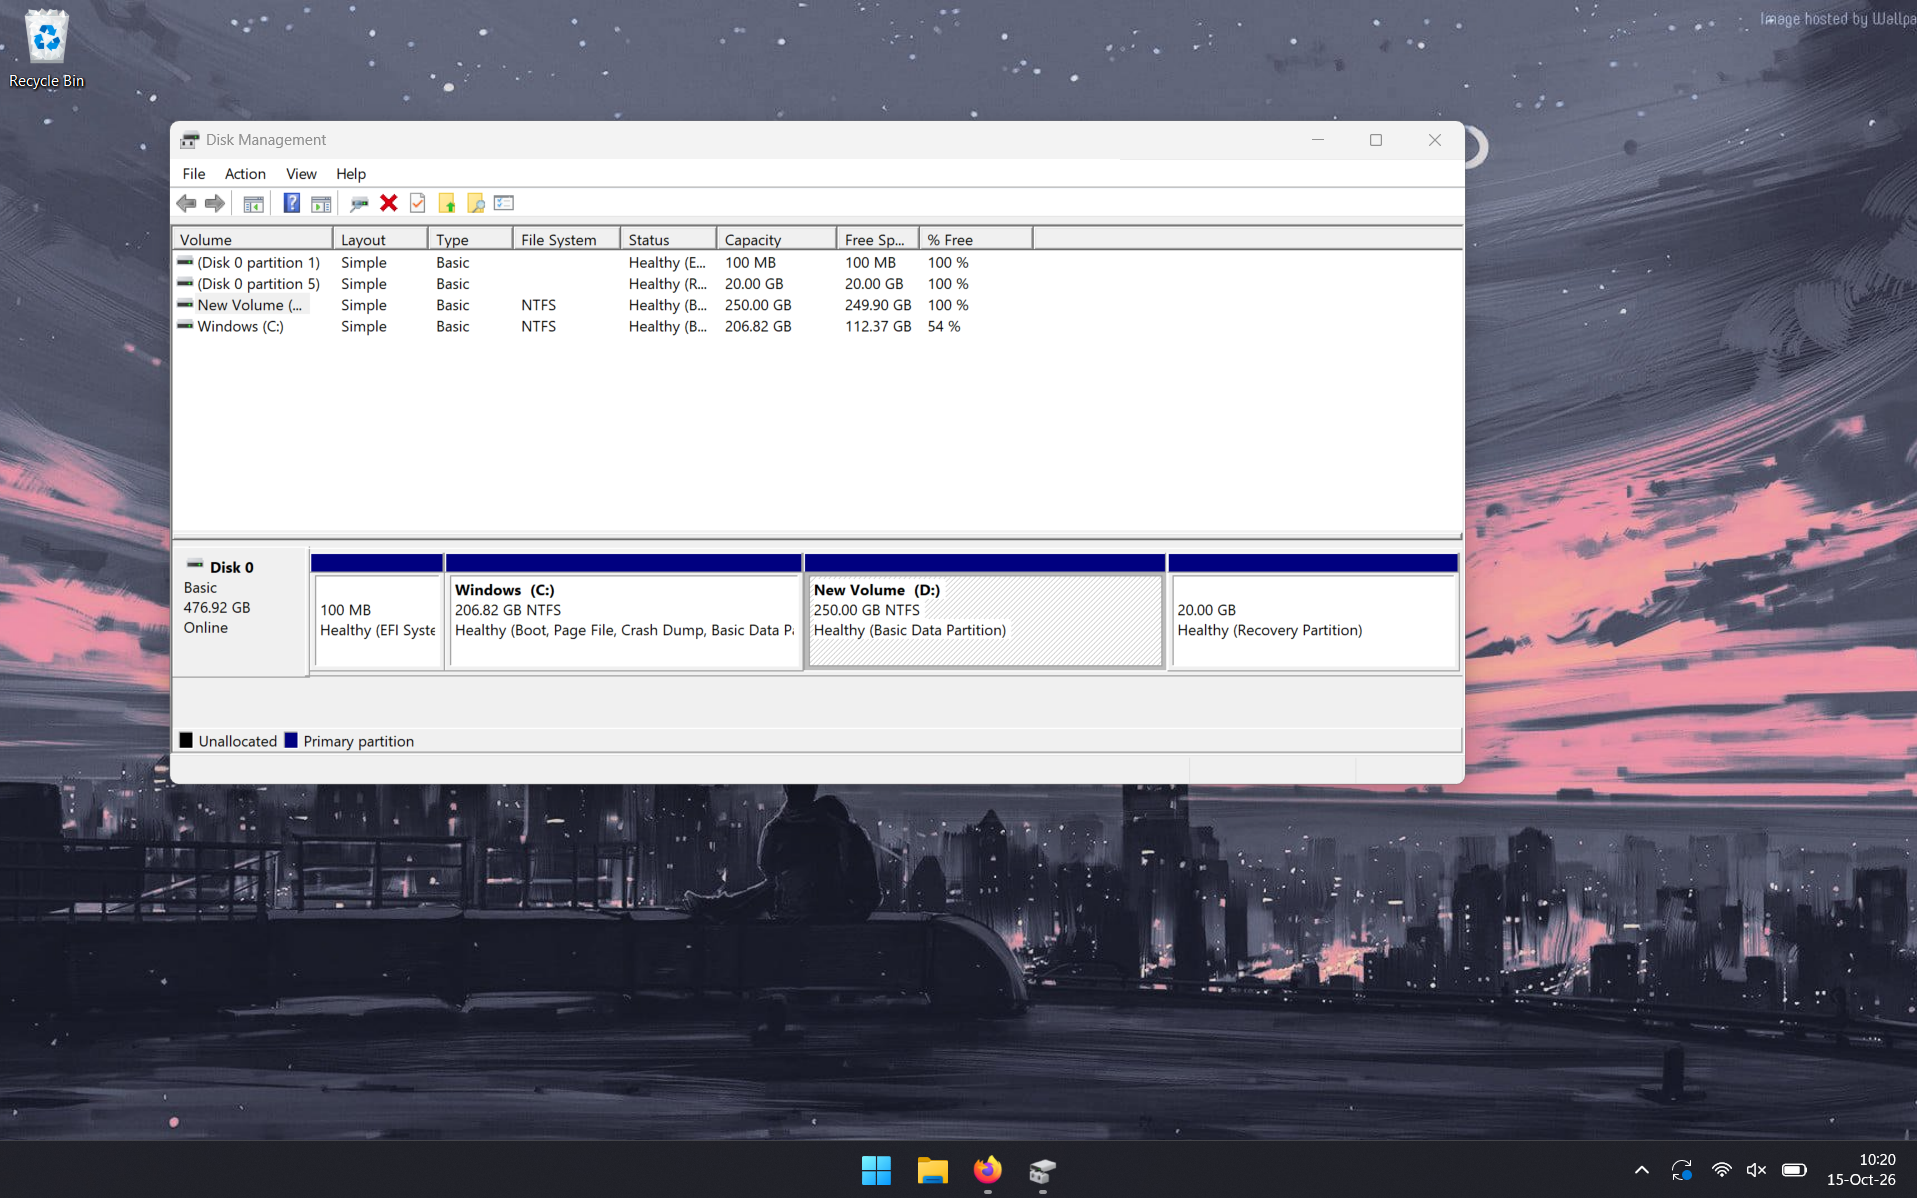Click the Disk 0 label panel
The width and height of the screenshot is (1917, 1198).
tap(240, 611)
